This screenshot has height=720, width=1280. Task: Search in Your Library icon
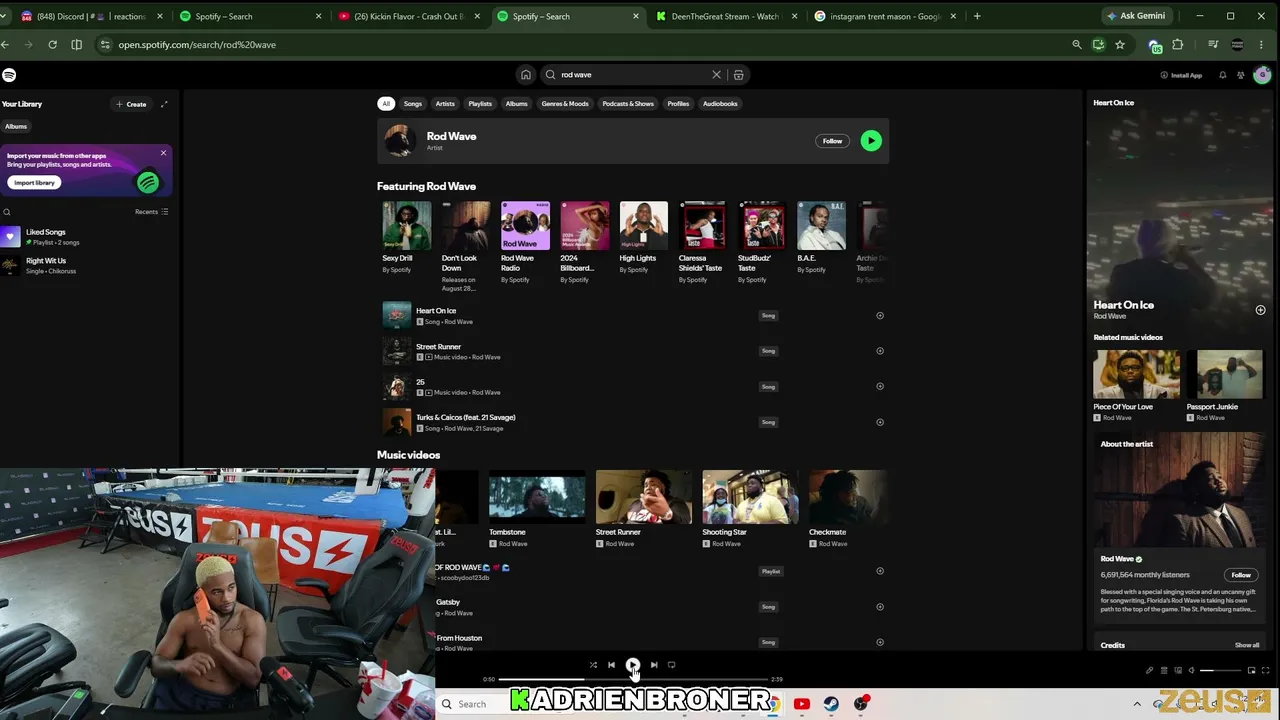(6, 212)
